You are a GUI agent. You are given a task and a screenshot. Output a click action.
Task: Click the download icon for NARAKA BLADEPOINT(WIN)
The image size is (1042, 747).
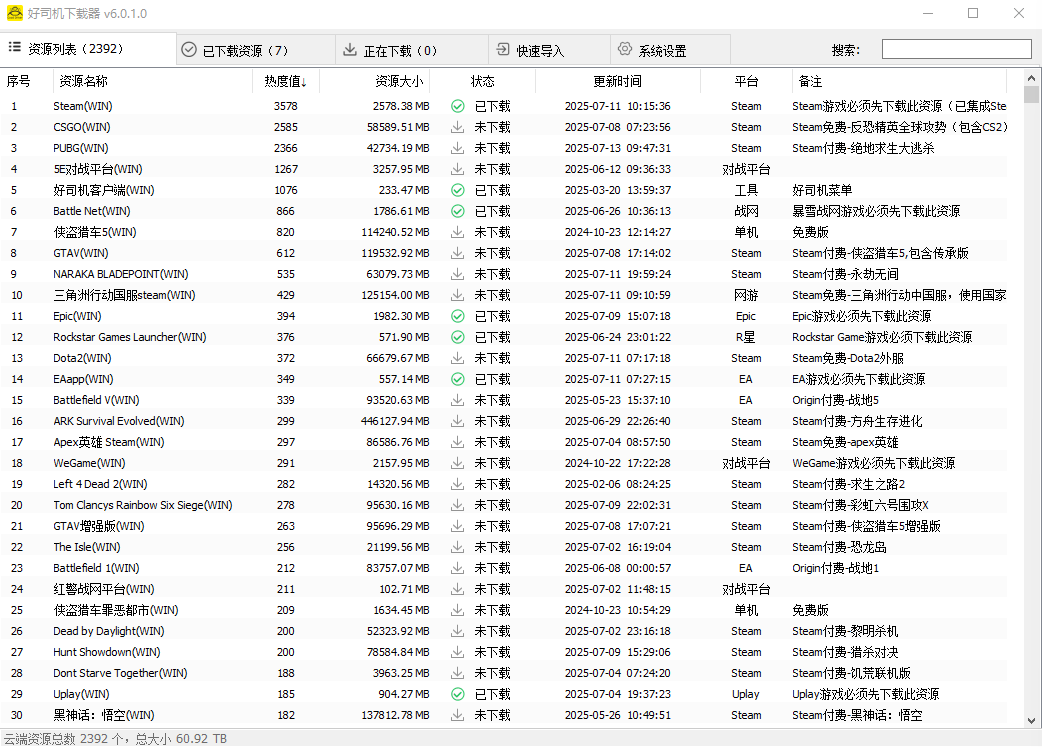(x=457, y=274)
